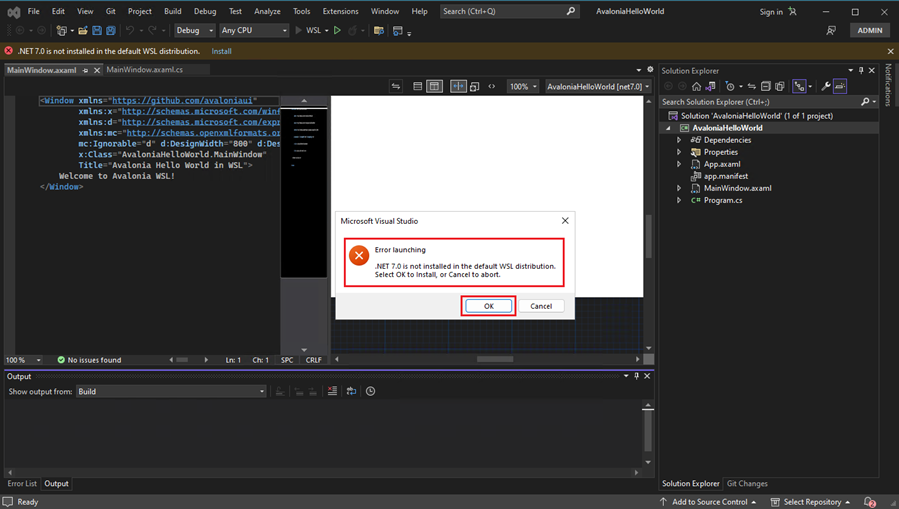899x509 pixels.
Task: Click the Open File toolbar icon
Action: point(83,30)
